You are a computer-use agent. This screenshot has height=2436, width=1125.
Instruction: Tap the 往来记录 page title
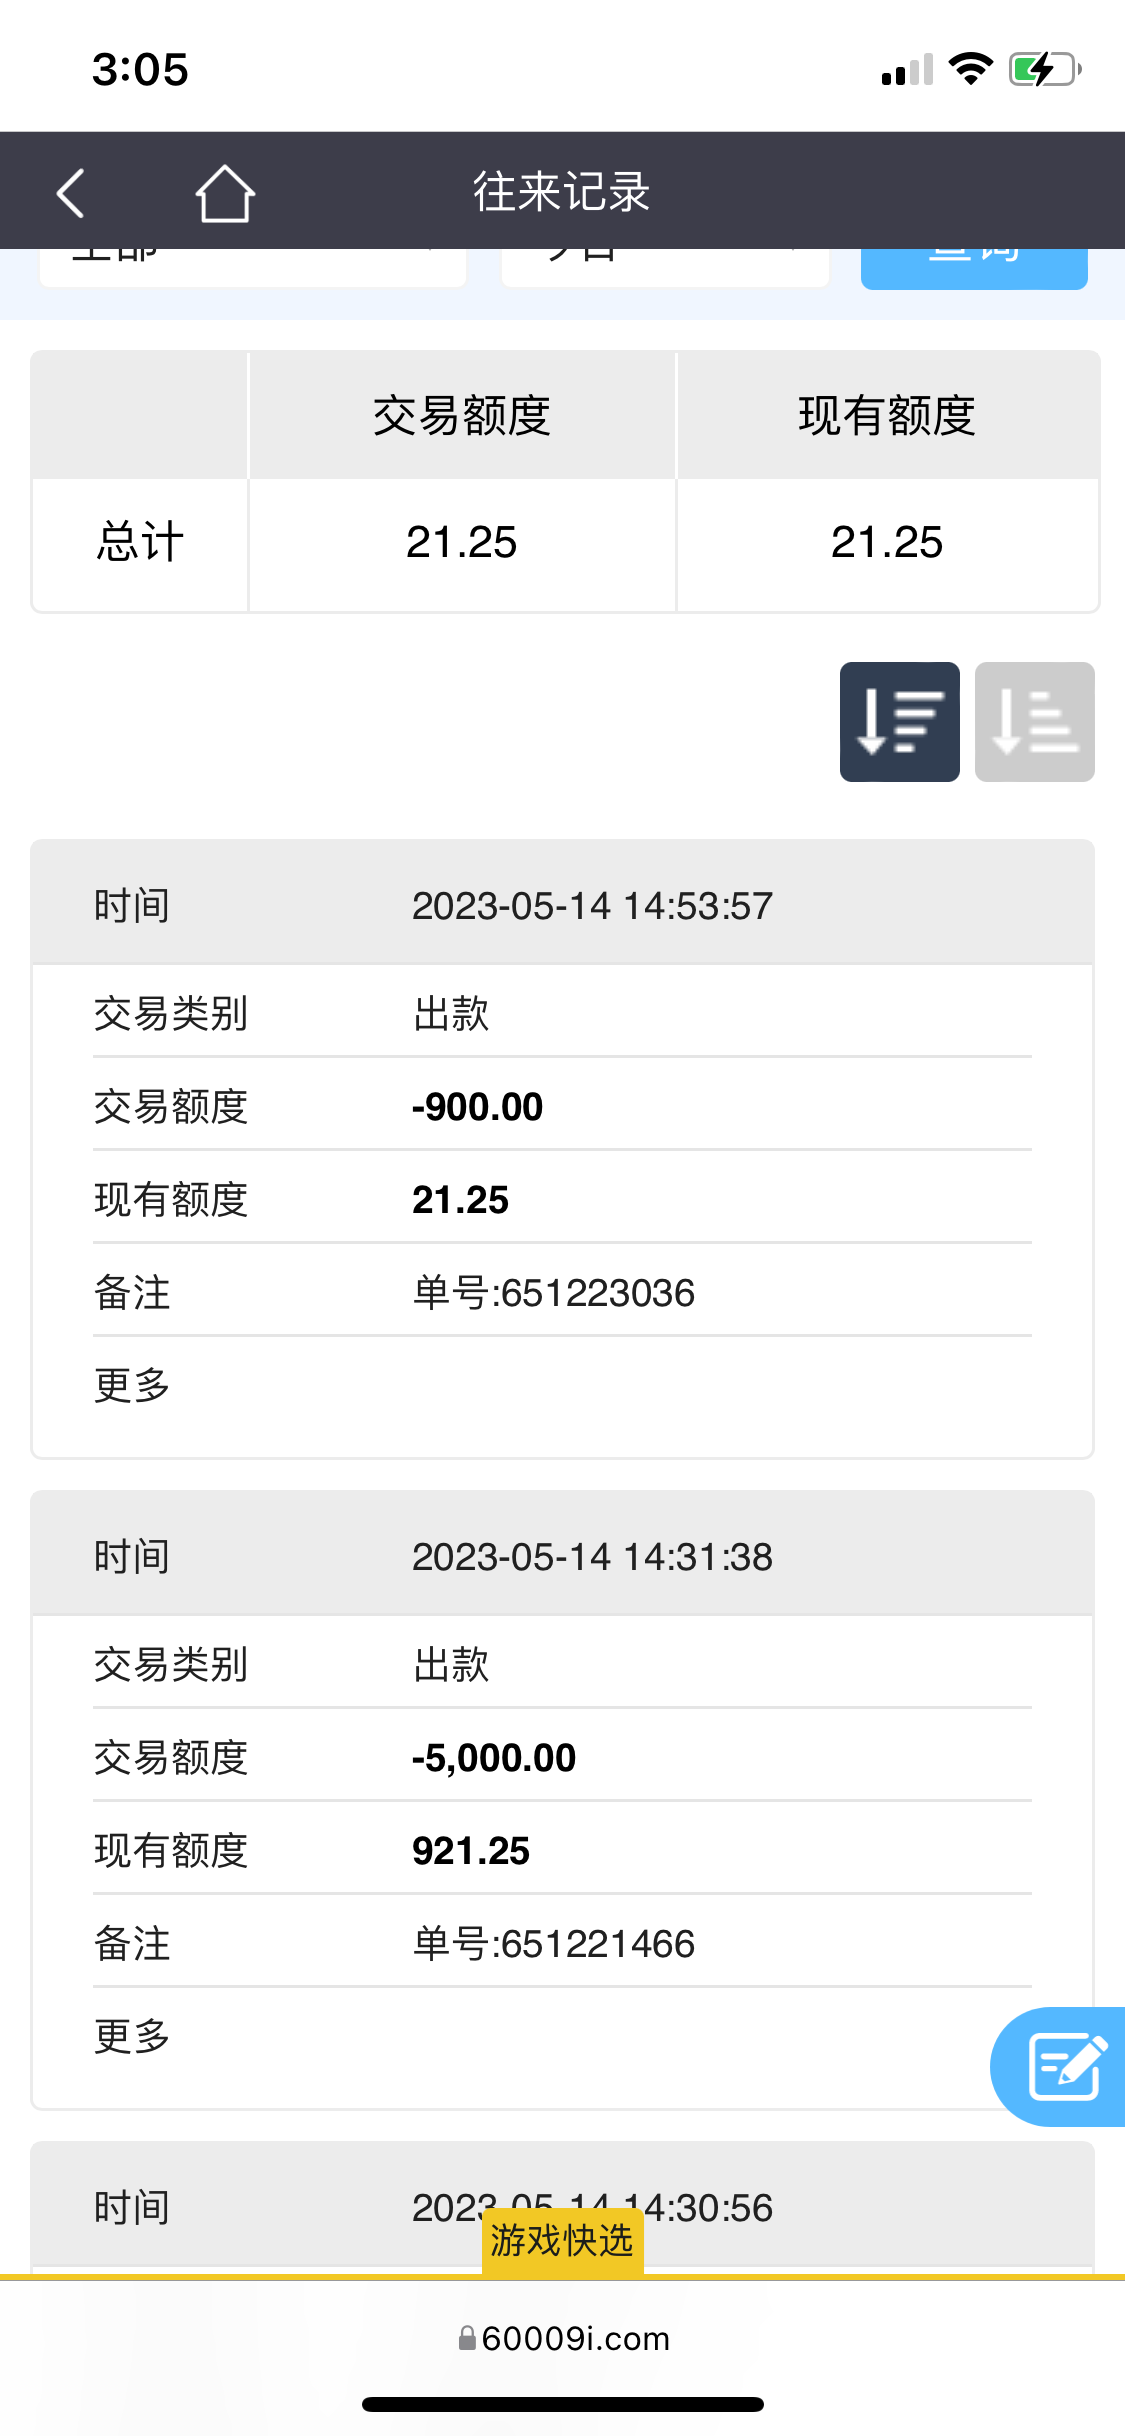(562, 192)
